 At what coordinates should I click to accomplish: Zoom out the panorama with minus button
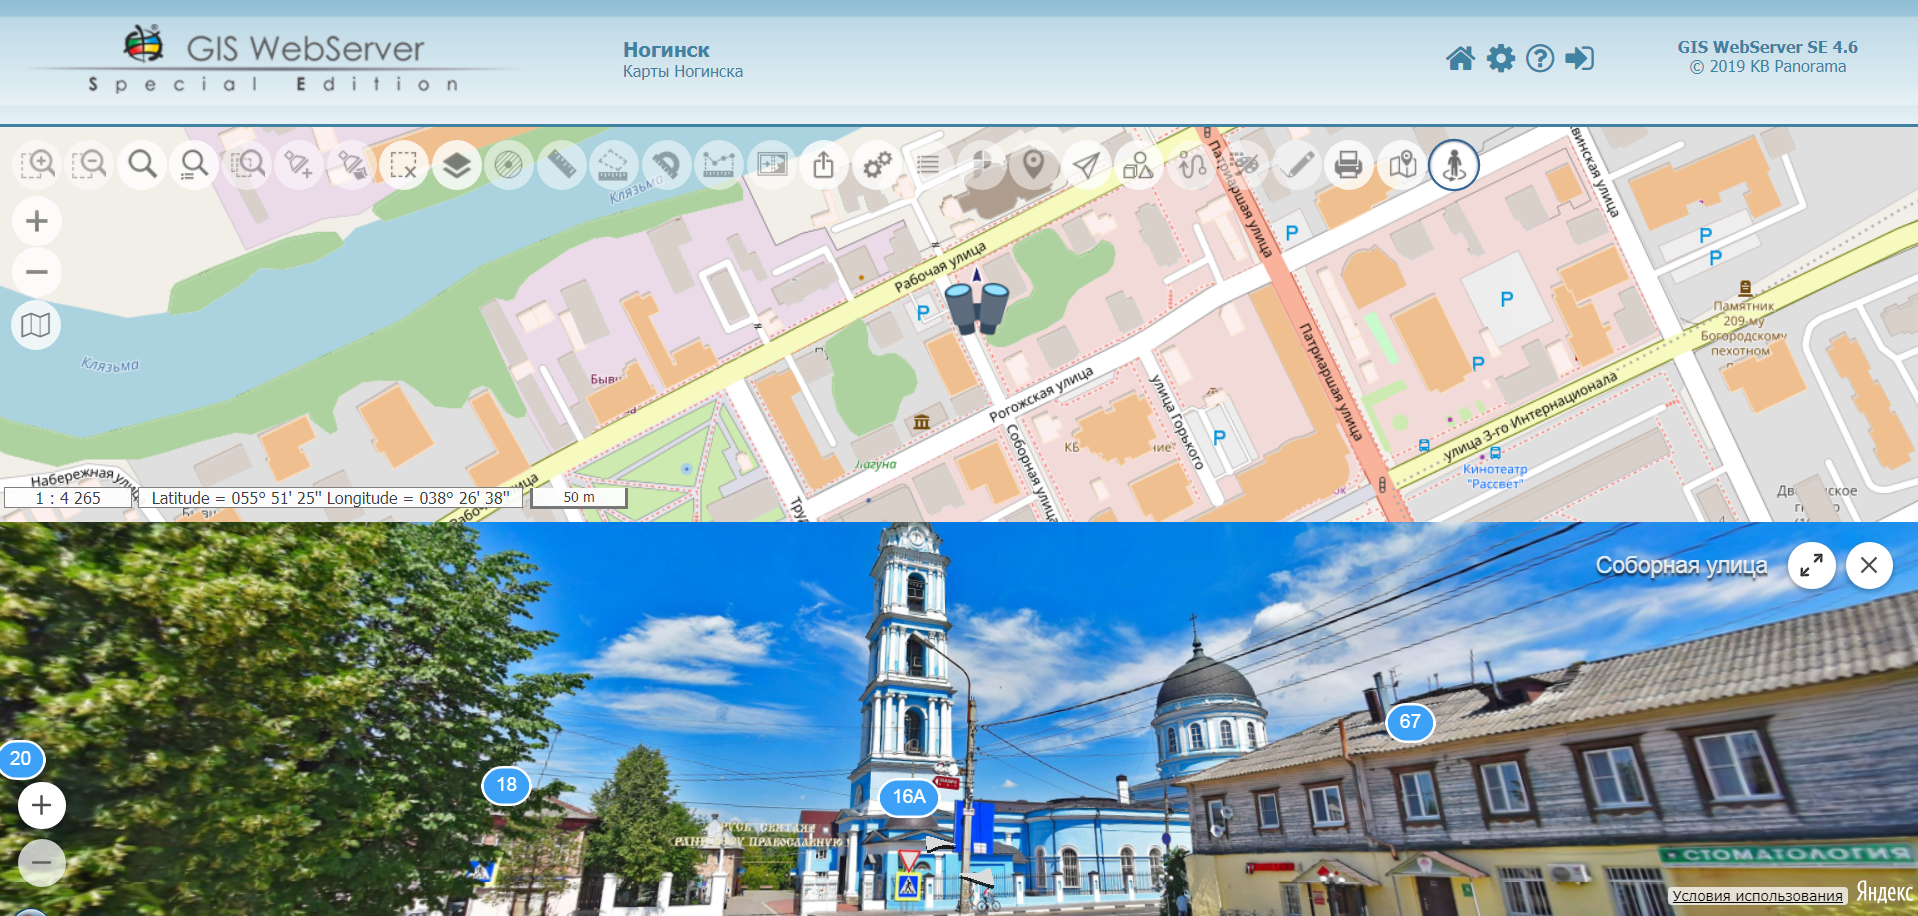42,862
